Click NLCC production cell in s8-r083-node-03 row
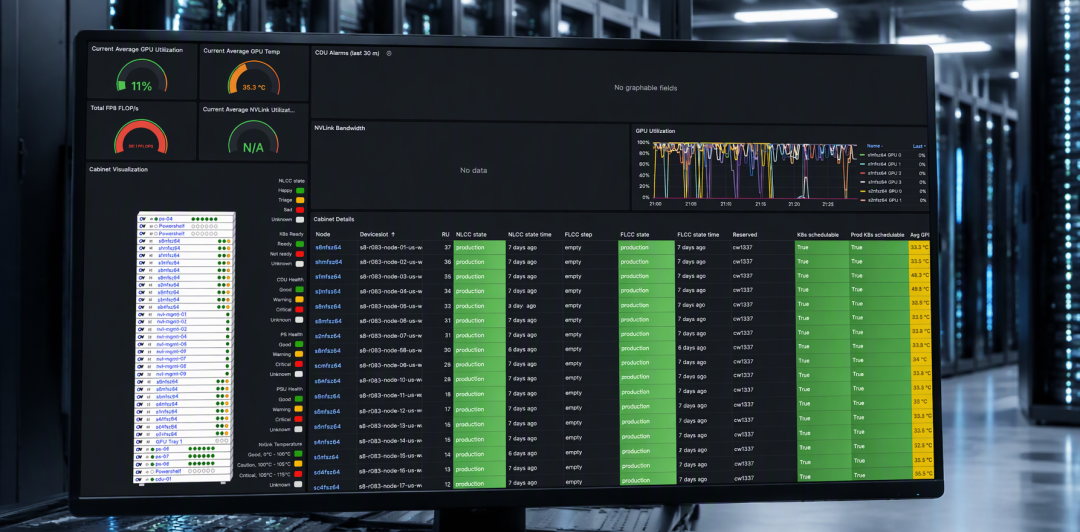The width and height of the screenshot is (1080, 532). click(x=479, y=276)
